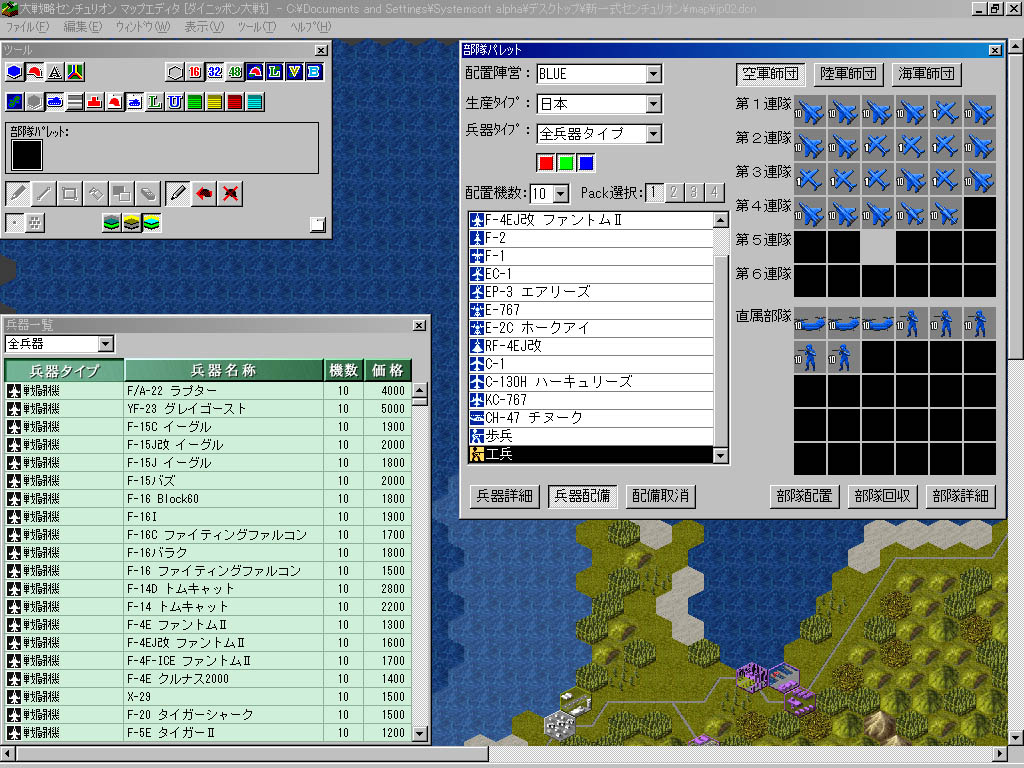The height and width of the screenshot is (768, 1024).
Task: Click the blue tank unit layer icon
Action: (x=54, y=101)
